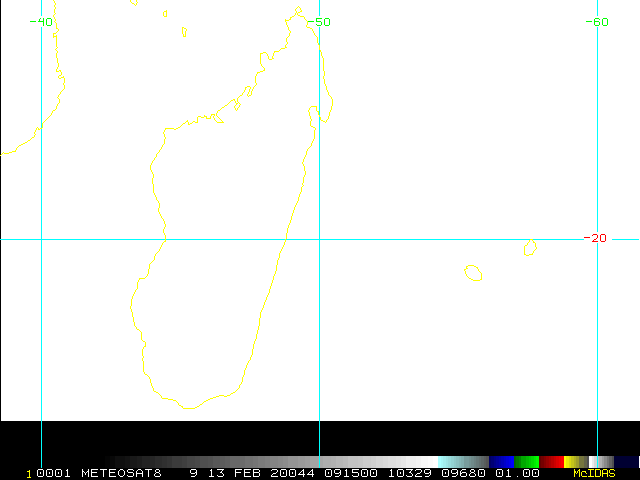The width and height of the screenshot is (640, 480).
Task: Click the southern tip of Madagascar
Action: (x=188, y=407)
